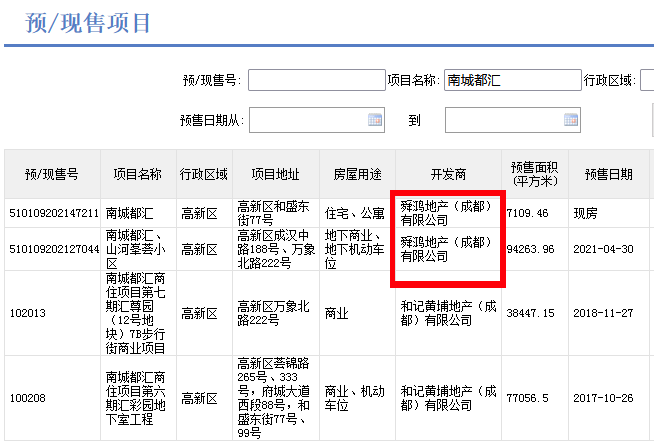Click address 高新区万象北路222号

pos(273,313)
